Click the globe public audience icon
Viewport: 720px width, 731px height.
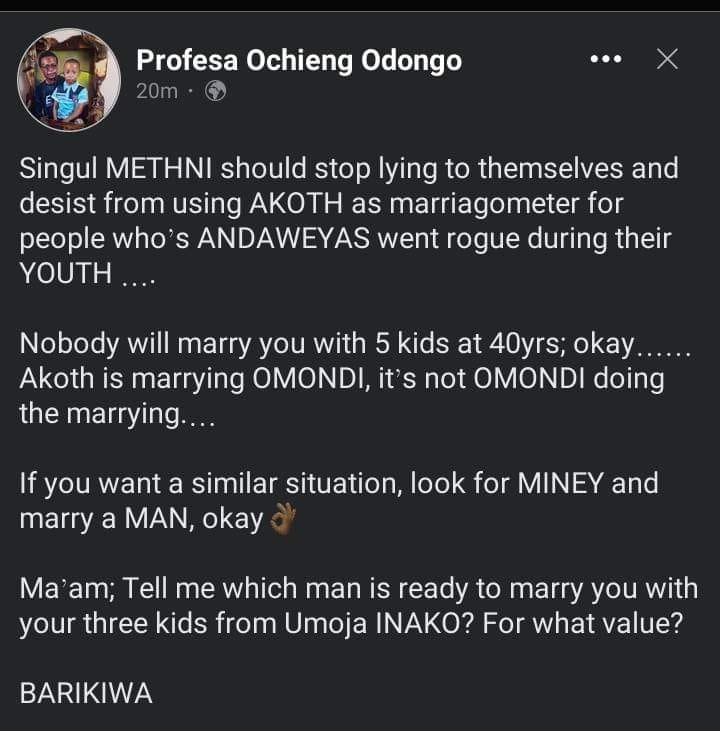tap(215, 91)
